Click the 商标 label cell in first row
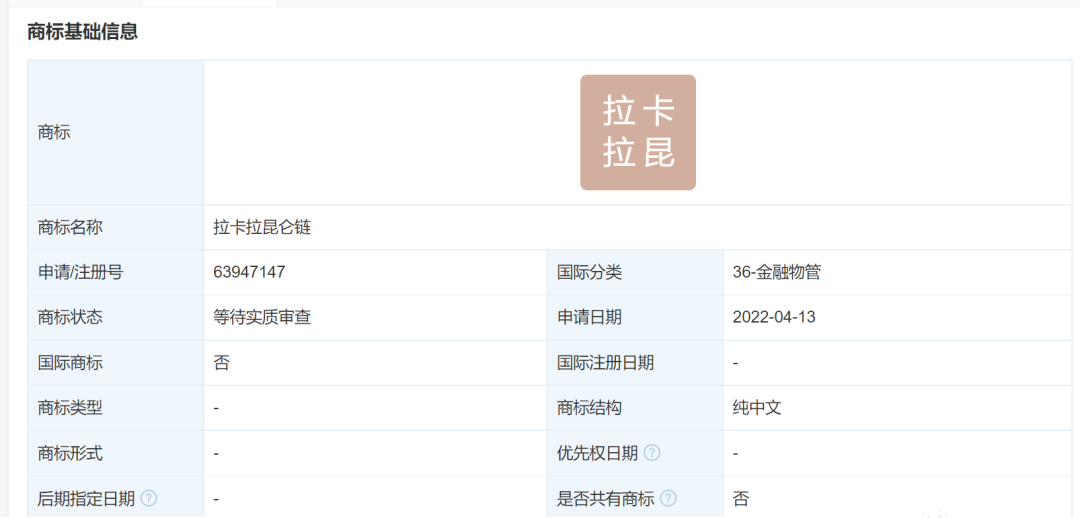Screen dimensions: 1080x518 coord(116,132)
